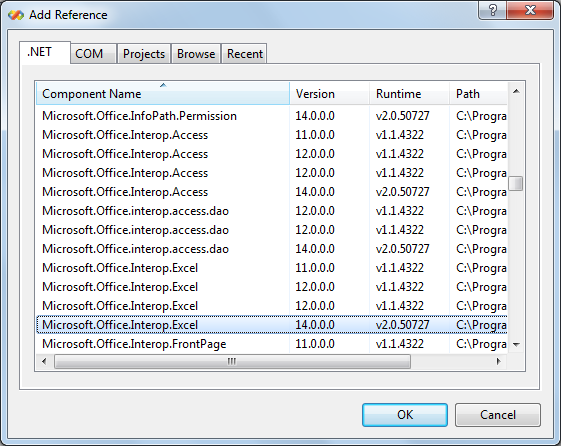Click the vertical scrollbar up arrow
This screenshot has width=561, height=446.
point(516,91)
